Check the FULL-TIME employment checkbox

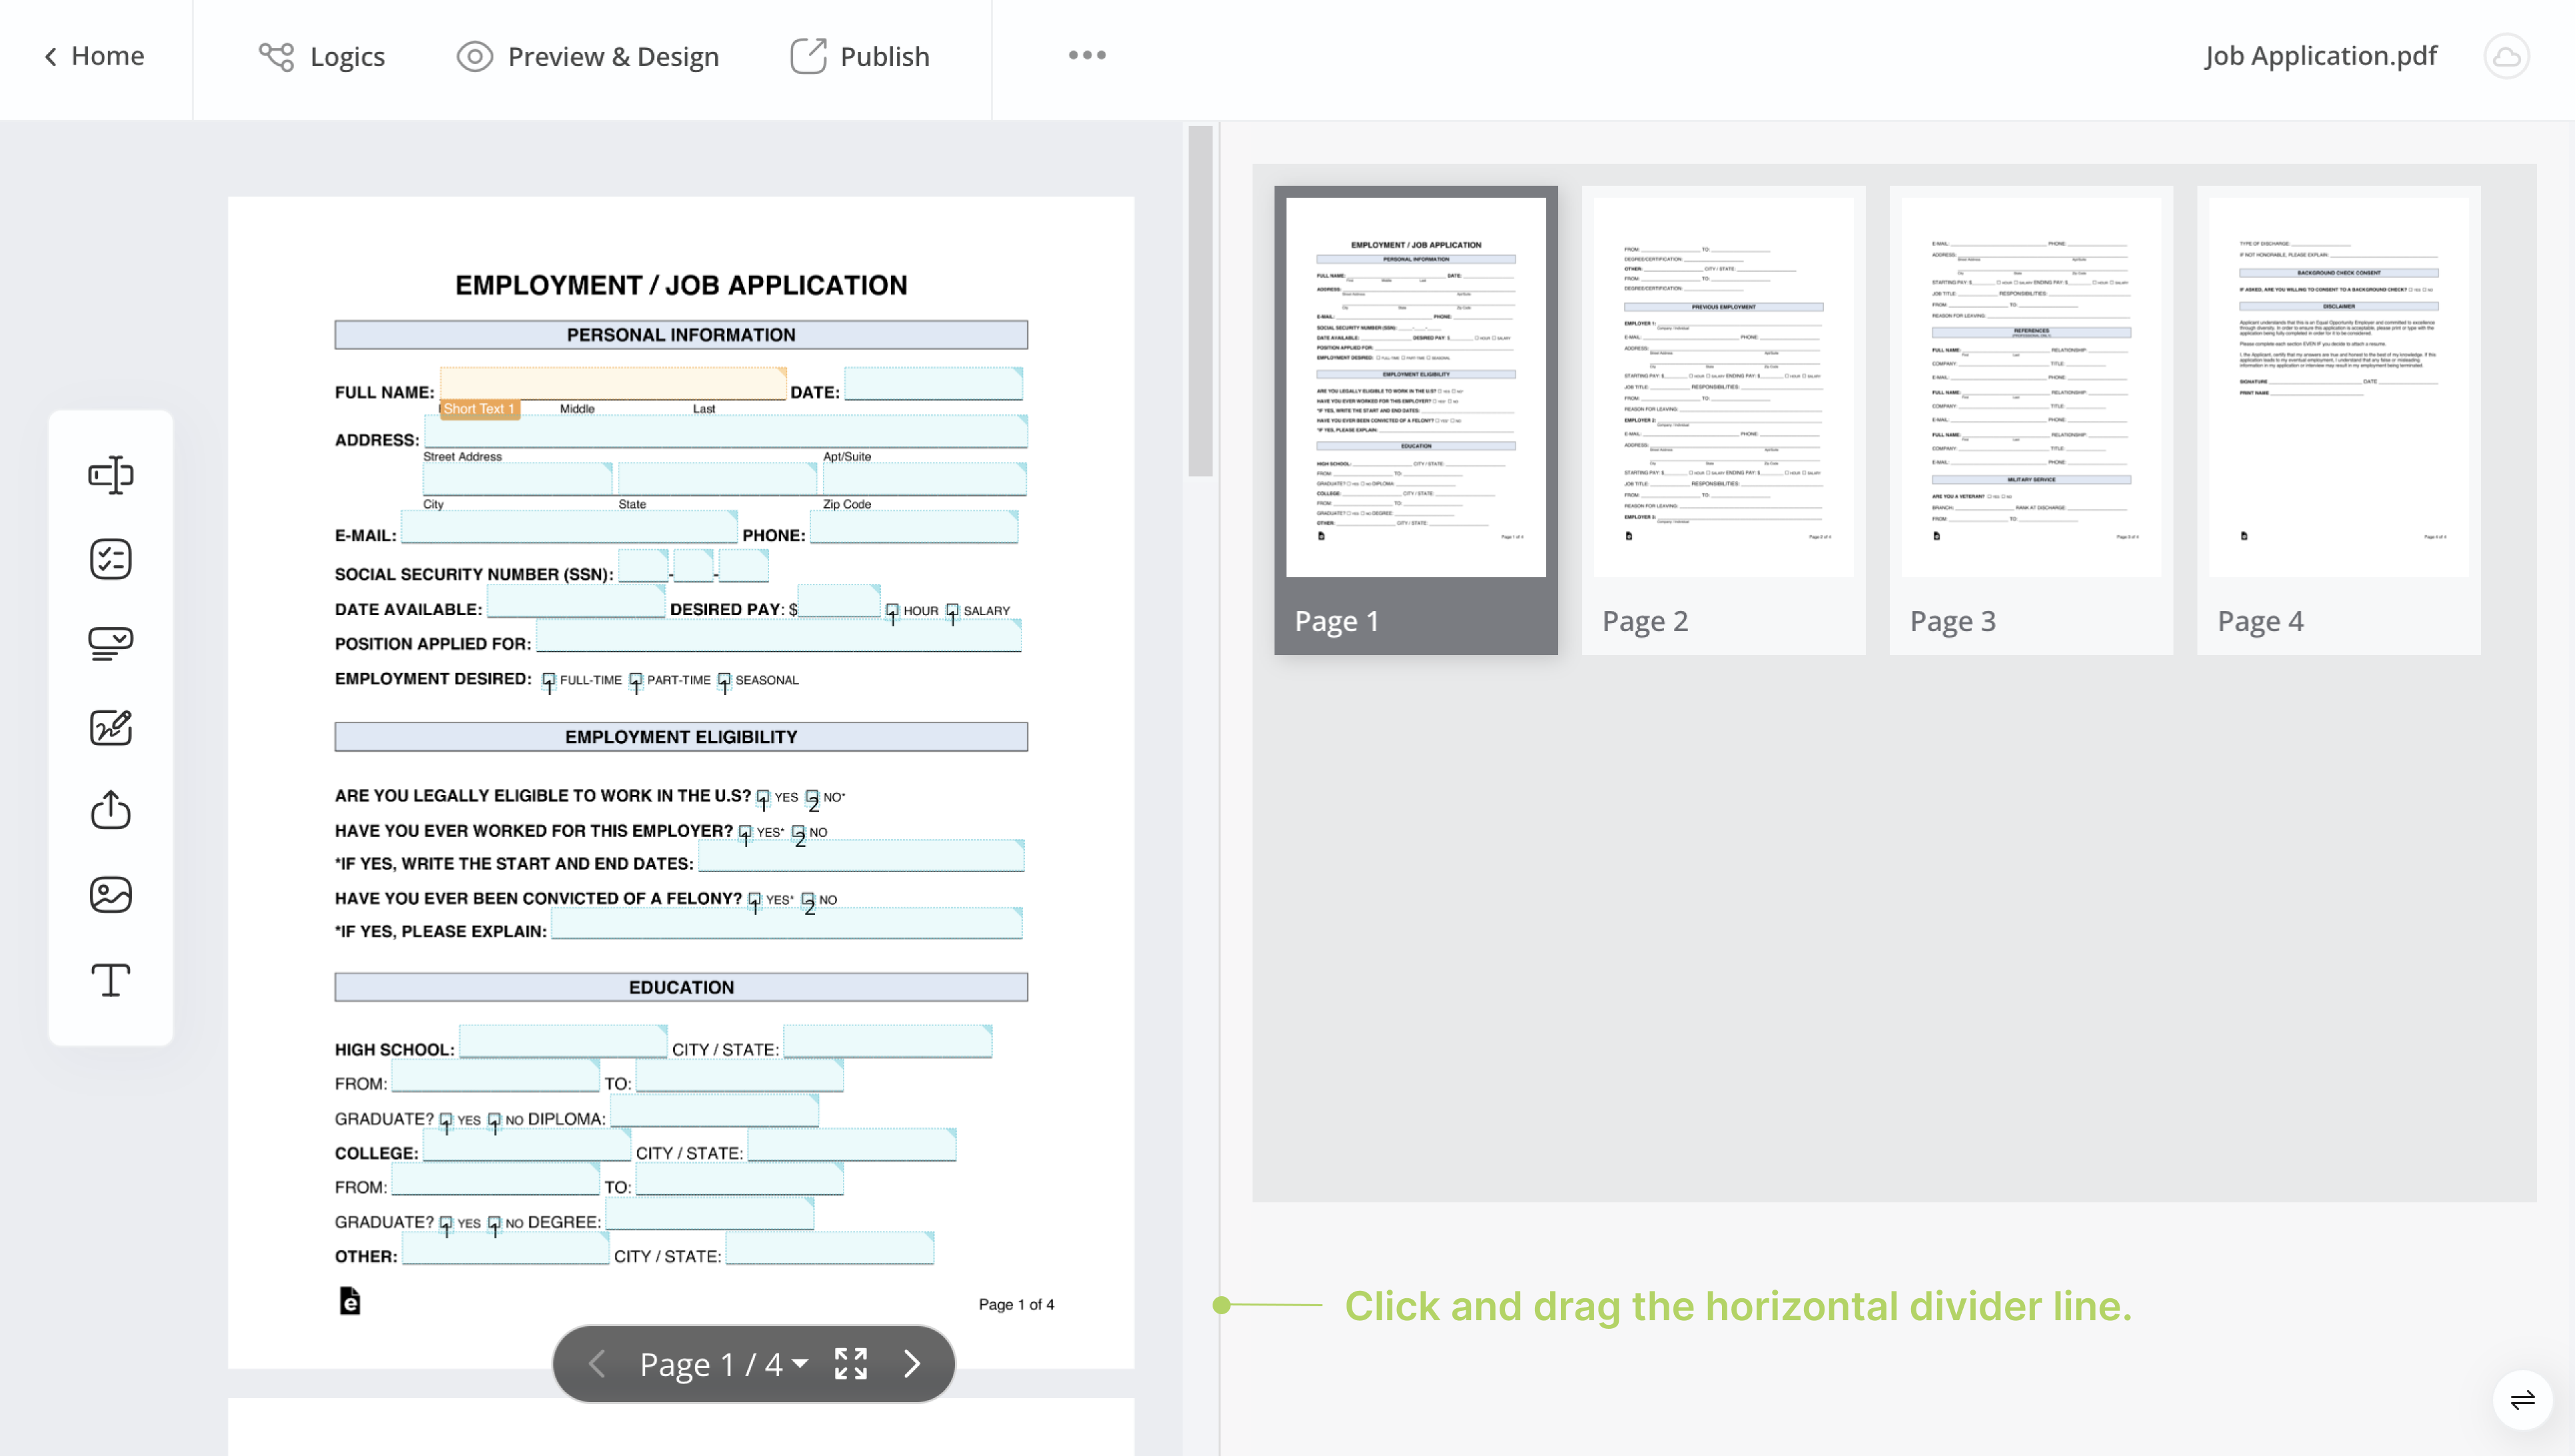(x=548, y=680)
